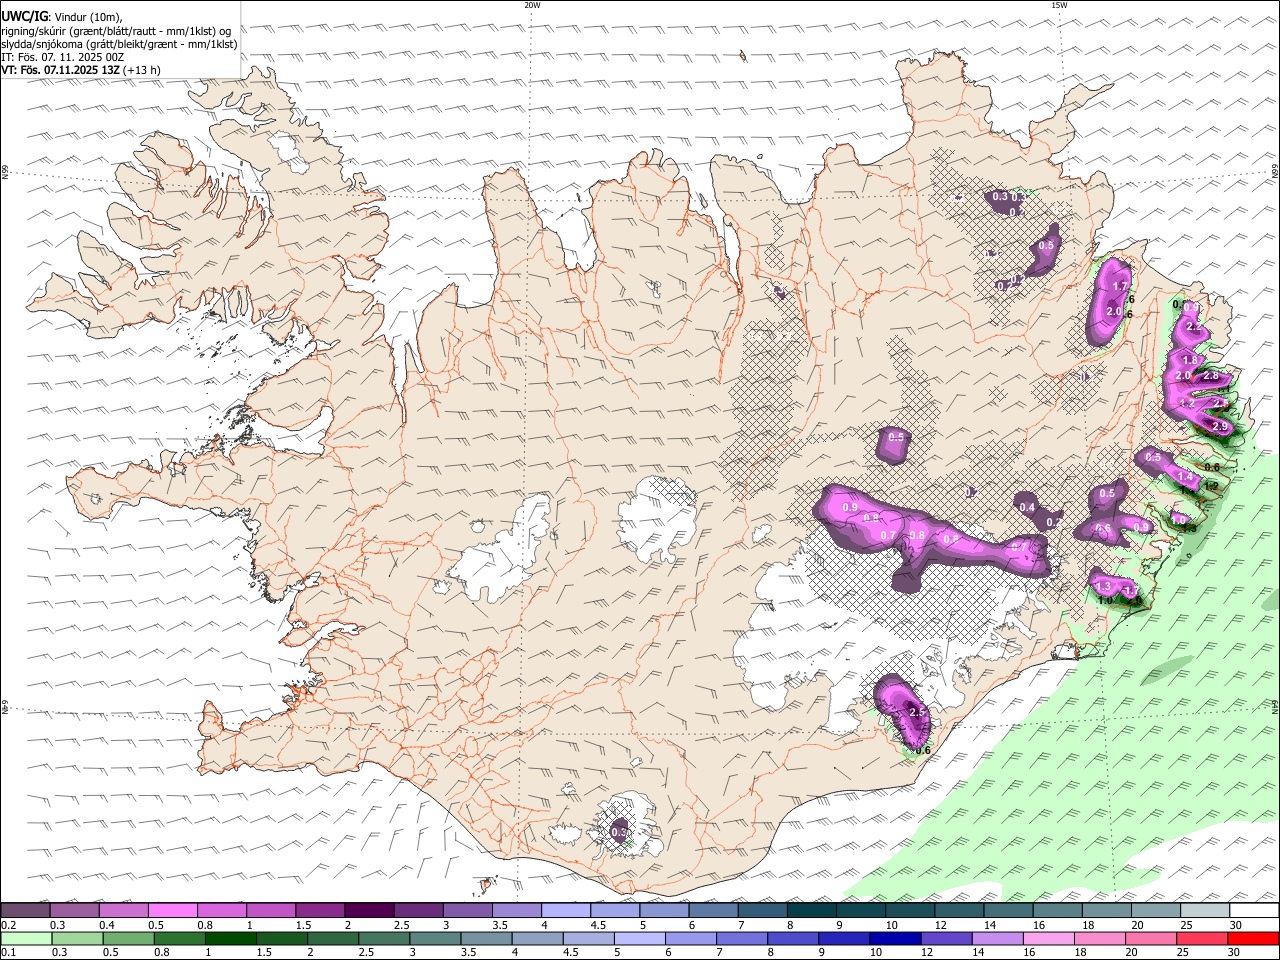The width and height of the screenshot is (1280, 960).
Task: Click the darkest purple snow swatch between 2 and 2.5
Action: pos(369,911)
